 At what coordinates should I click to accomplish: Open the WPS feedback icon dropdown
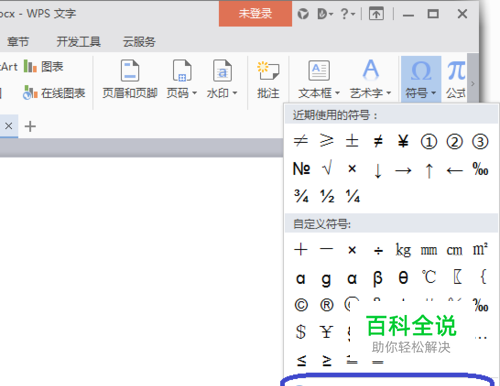coord(325,14)
